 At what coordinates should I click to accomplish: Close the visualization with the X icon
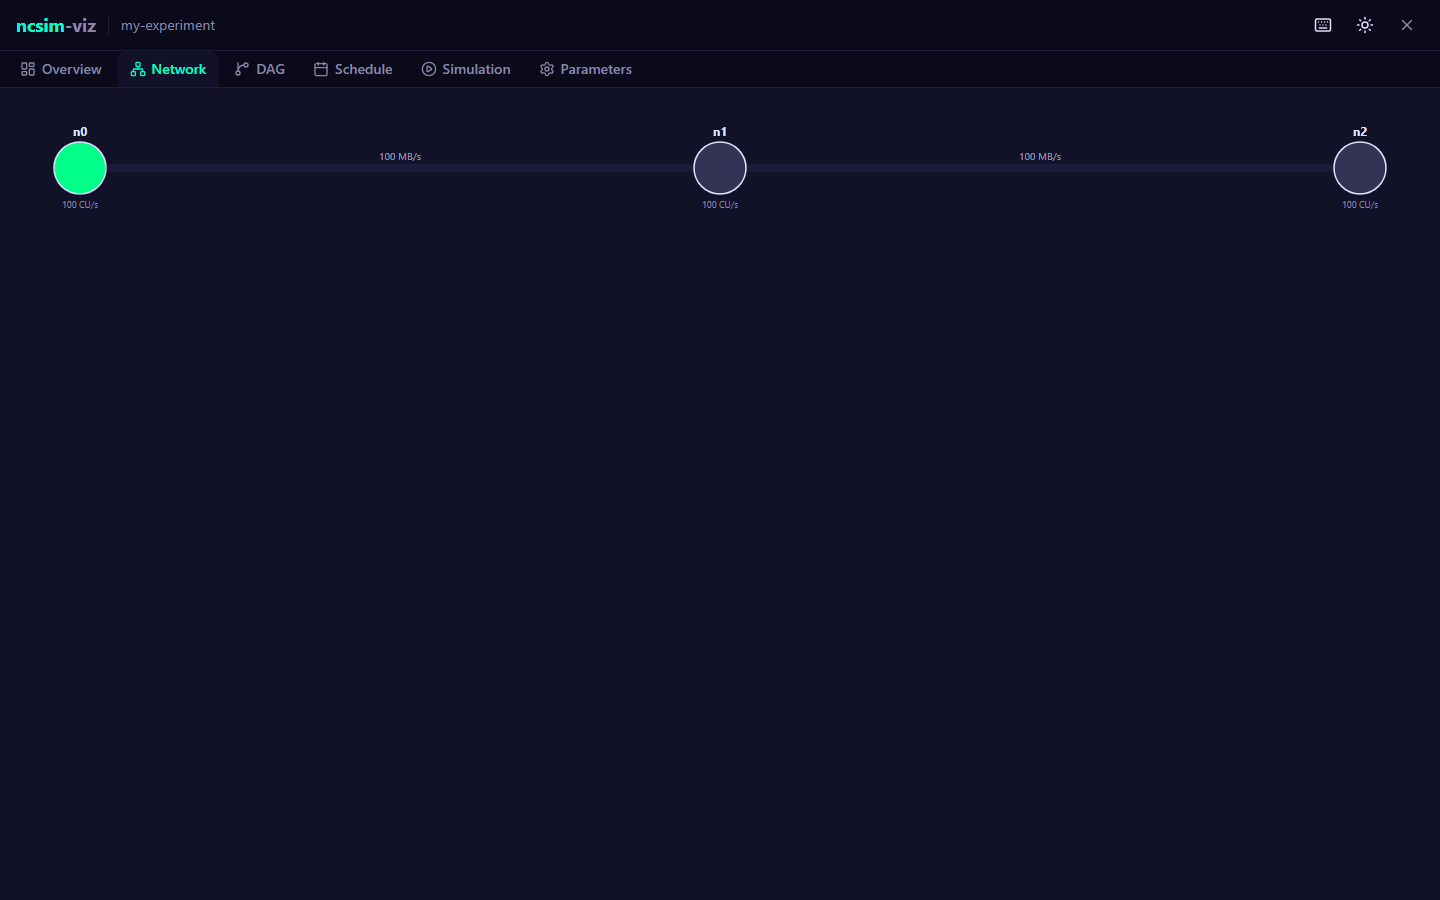click(x=1407, y=25)
